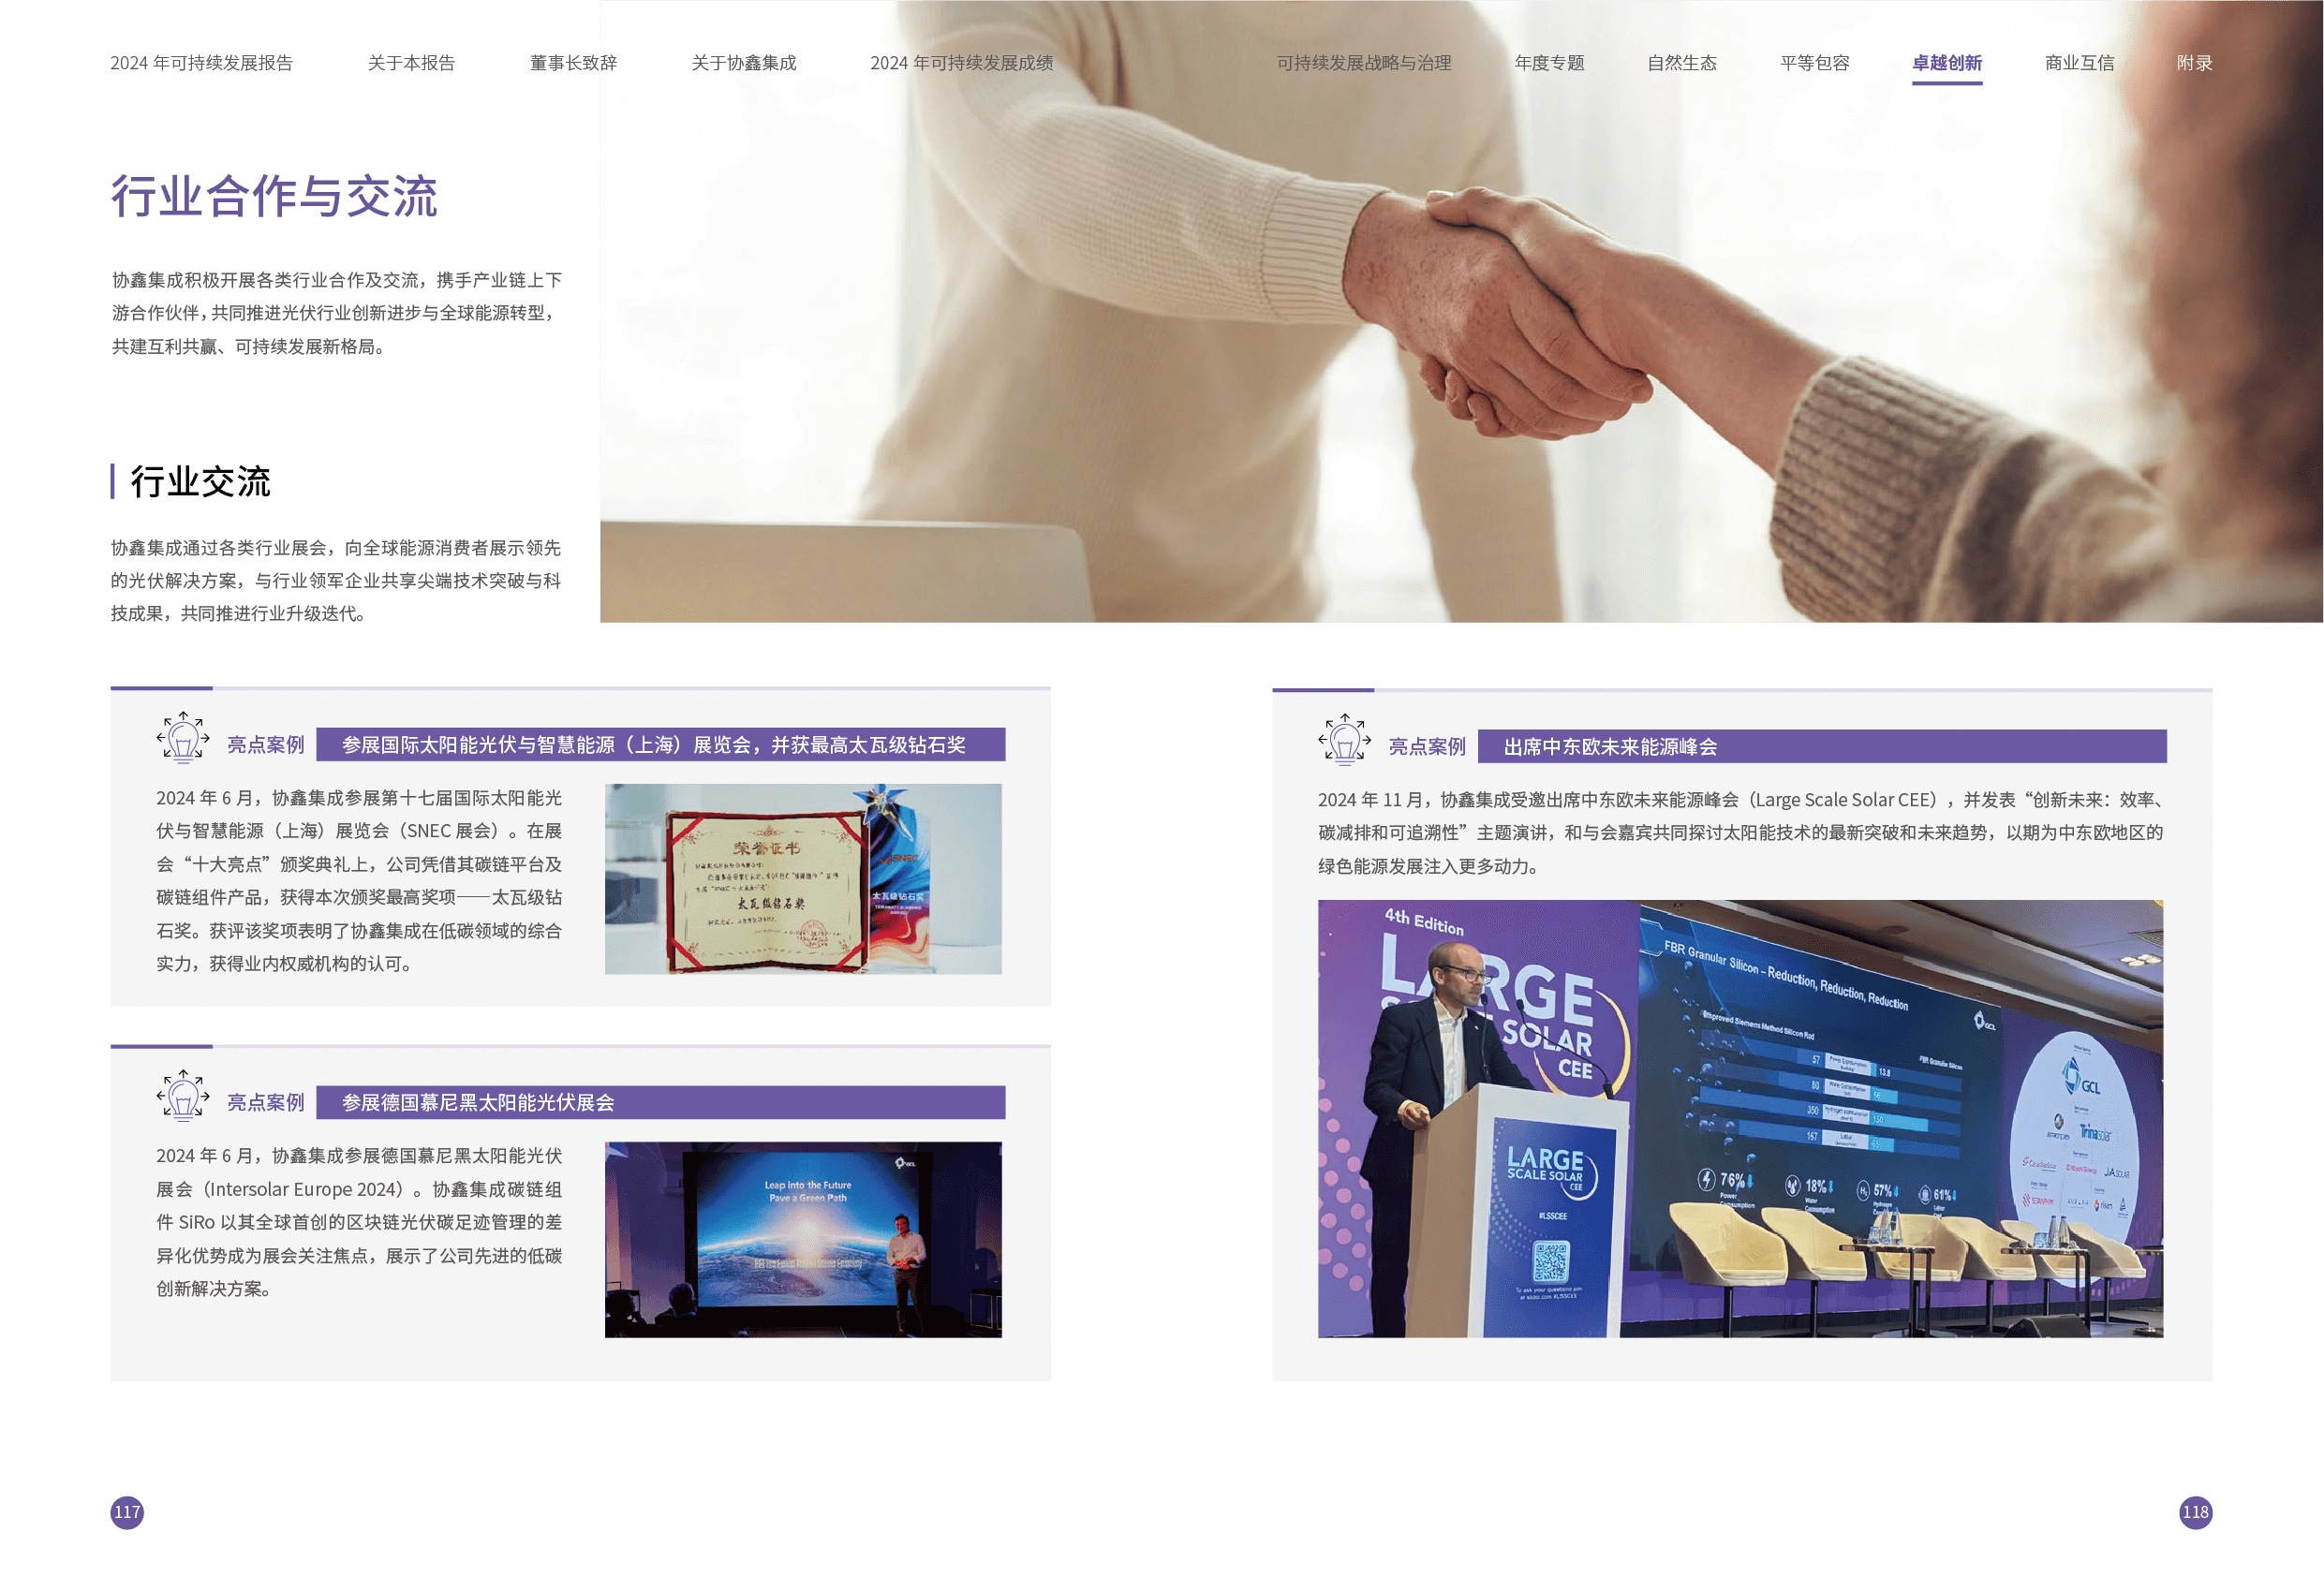Jump to the 2024 年可持续发展成绩 section
The image size is (2324, 1577).
961,63
